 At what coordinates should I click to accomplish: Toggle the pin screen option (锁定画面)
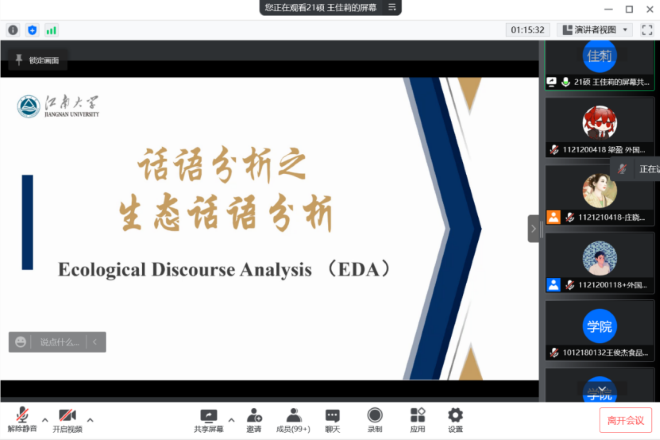click(37, 61)
